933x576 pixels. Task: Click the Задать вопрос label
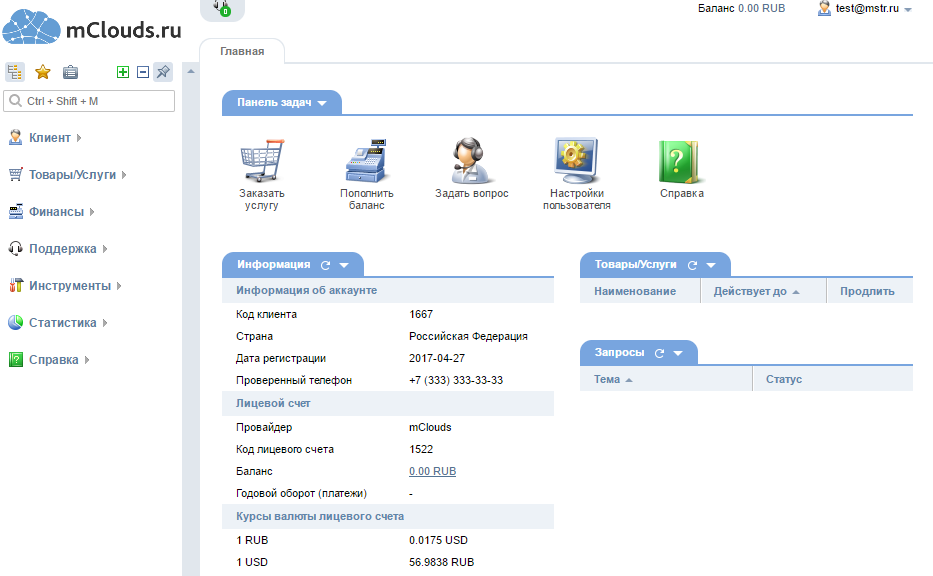click(471, 193)
